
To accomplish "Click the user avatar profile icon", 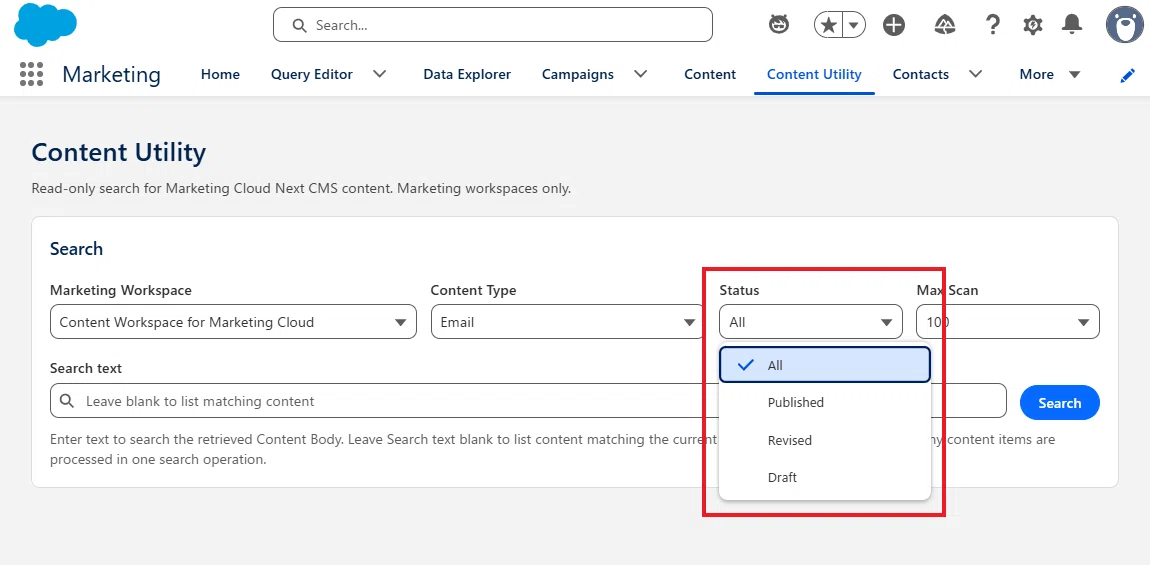I will 1124,25.
